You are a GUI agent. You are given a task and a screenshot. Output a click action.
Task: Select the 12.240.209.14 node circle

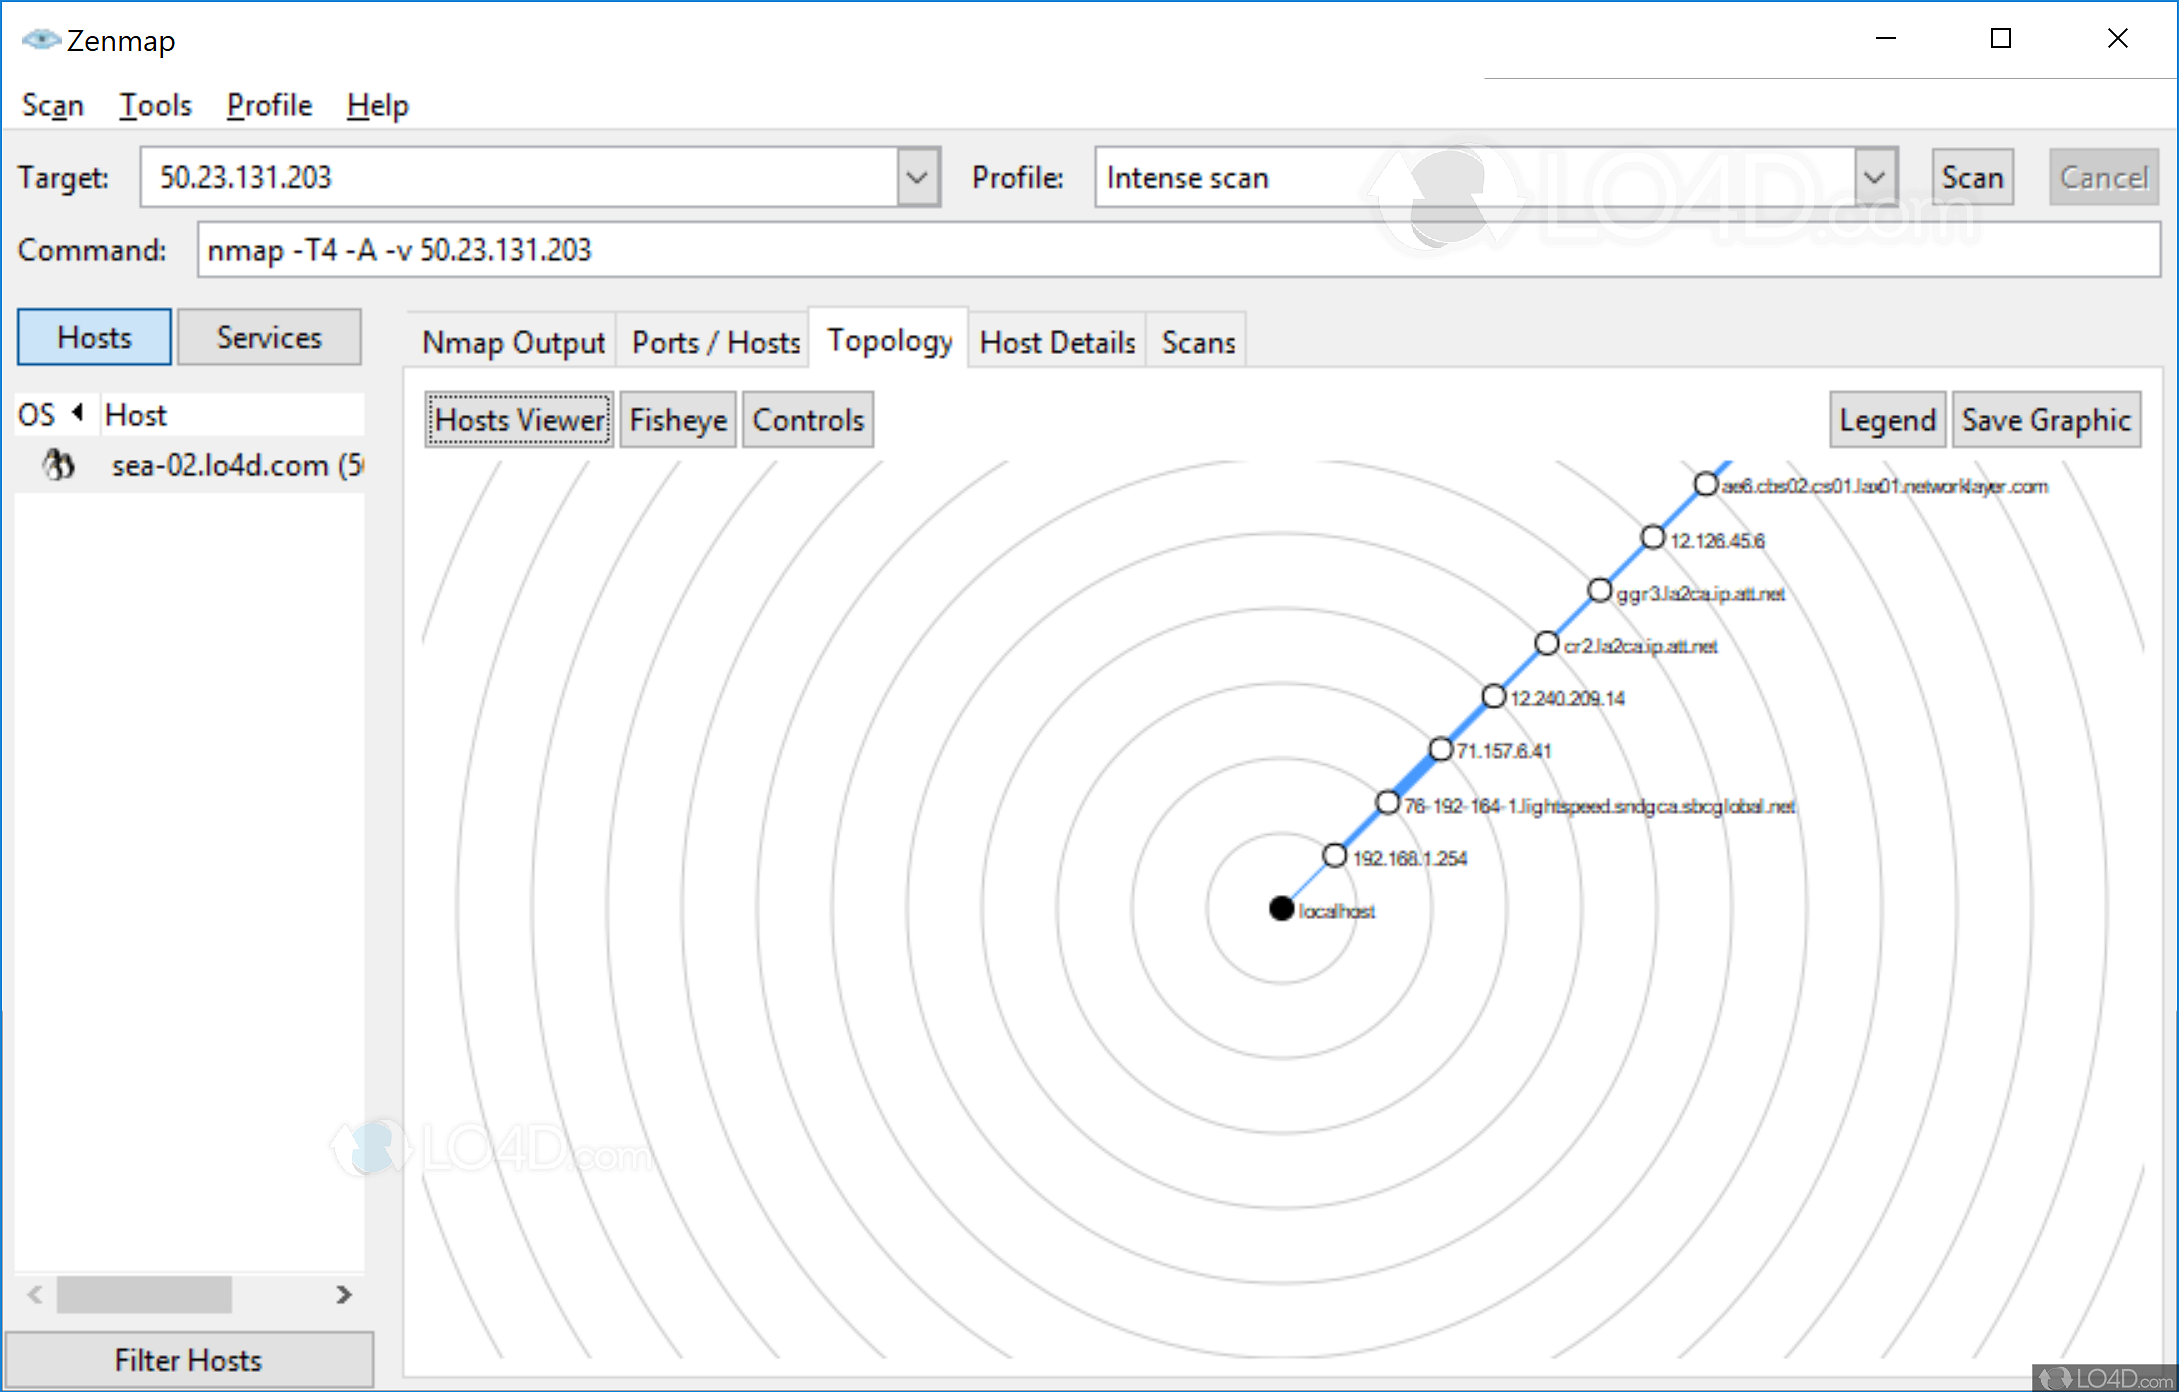[1493, 696]
